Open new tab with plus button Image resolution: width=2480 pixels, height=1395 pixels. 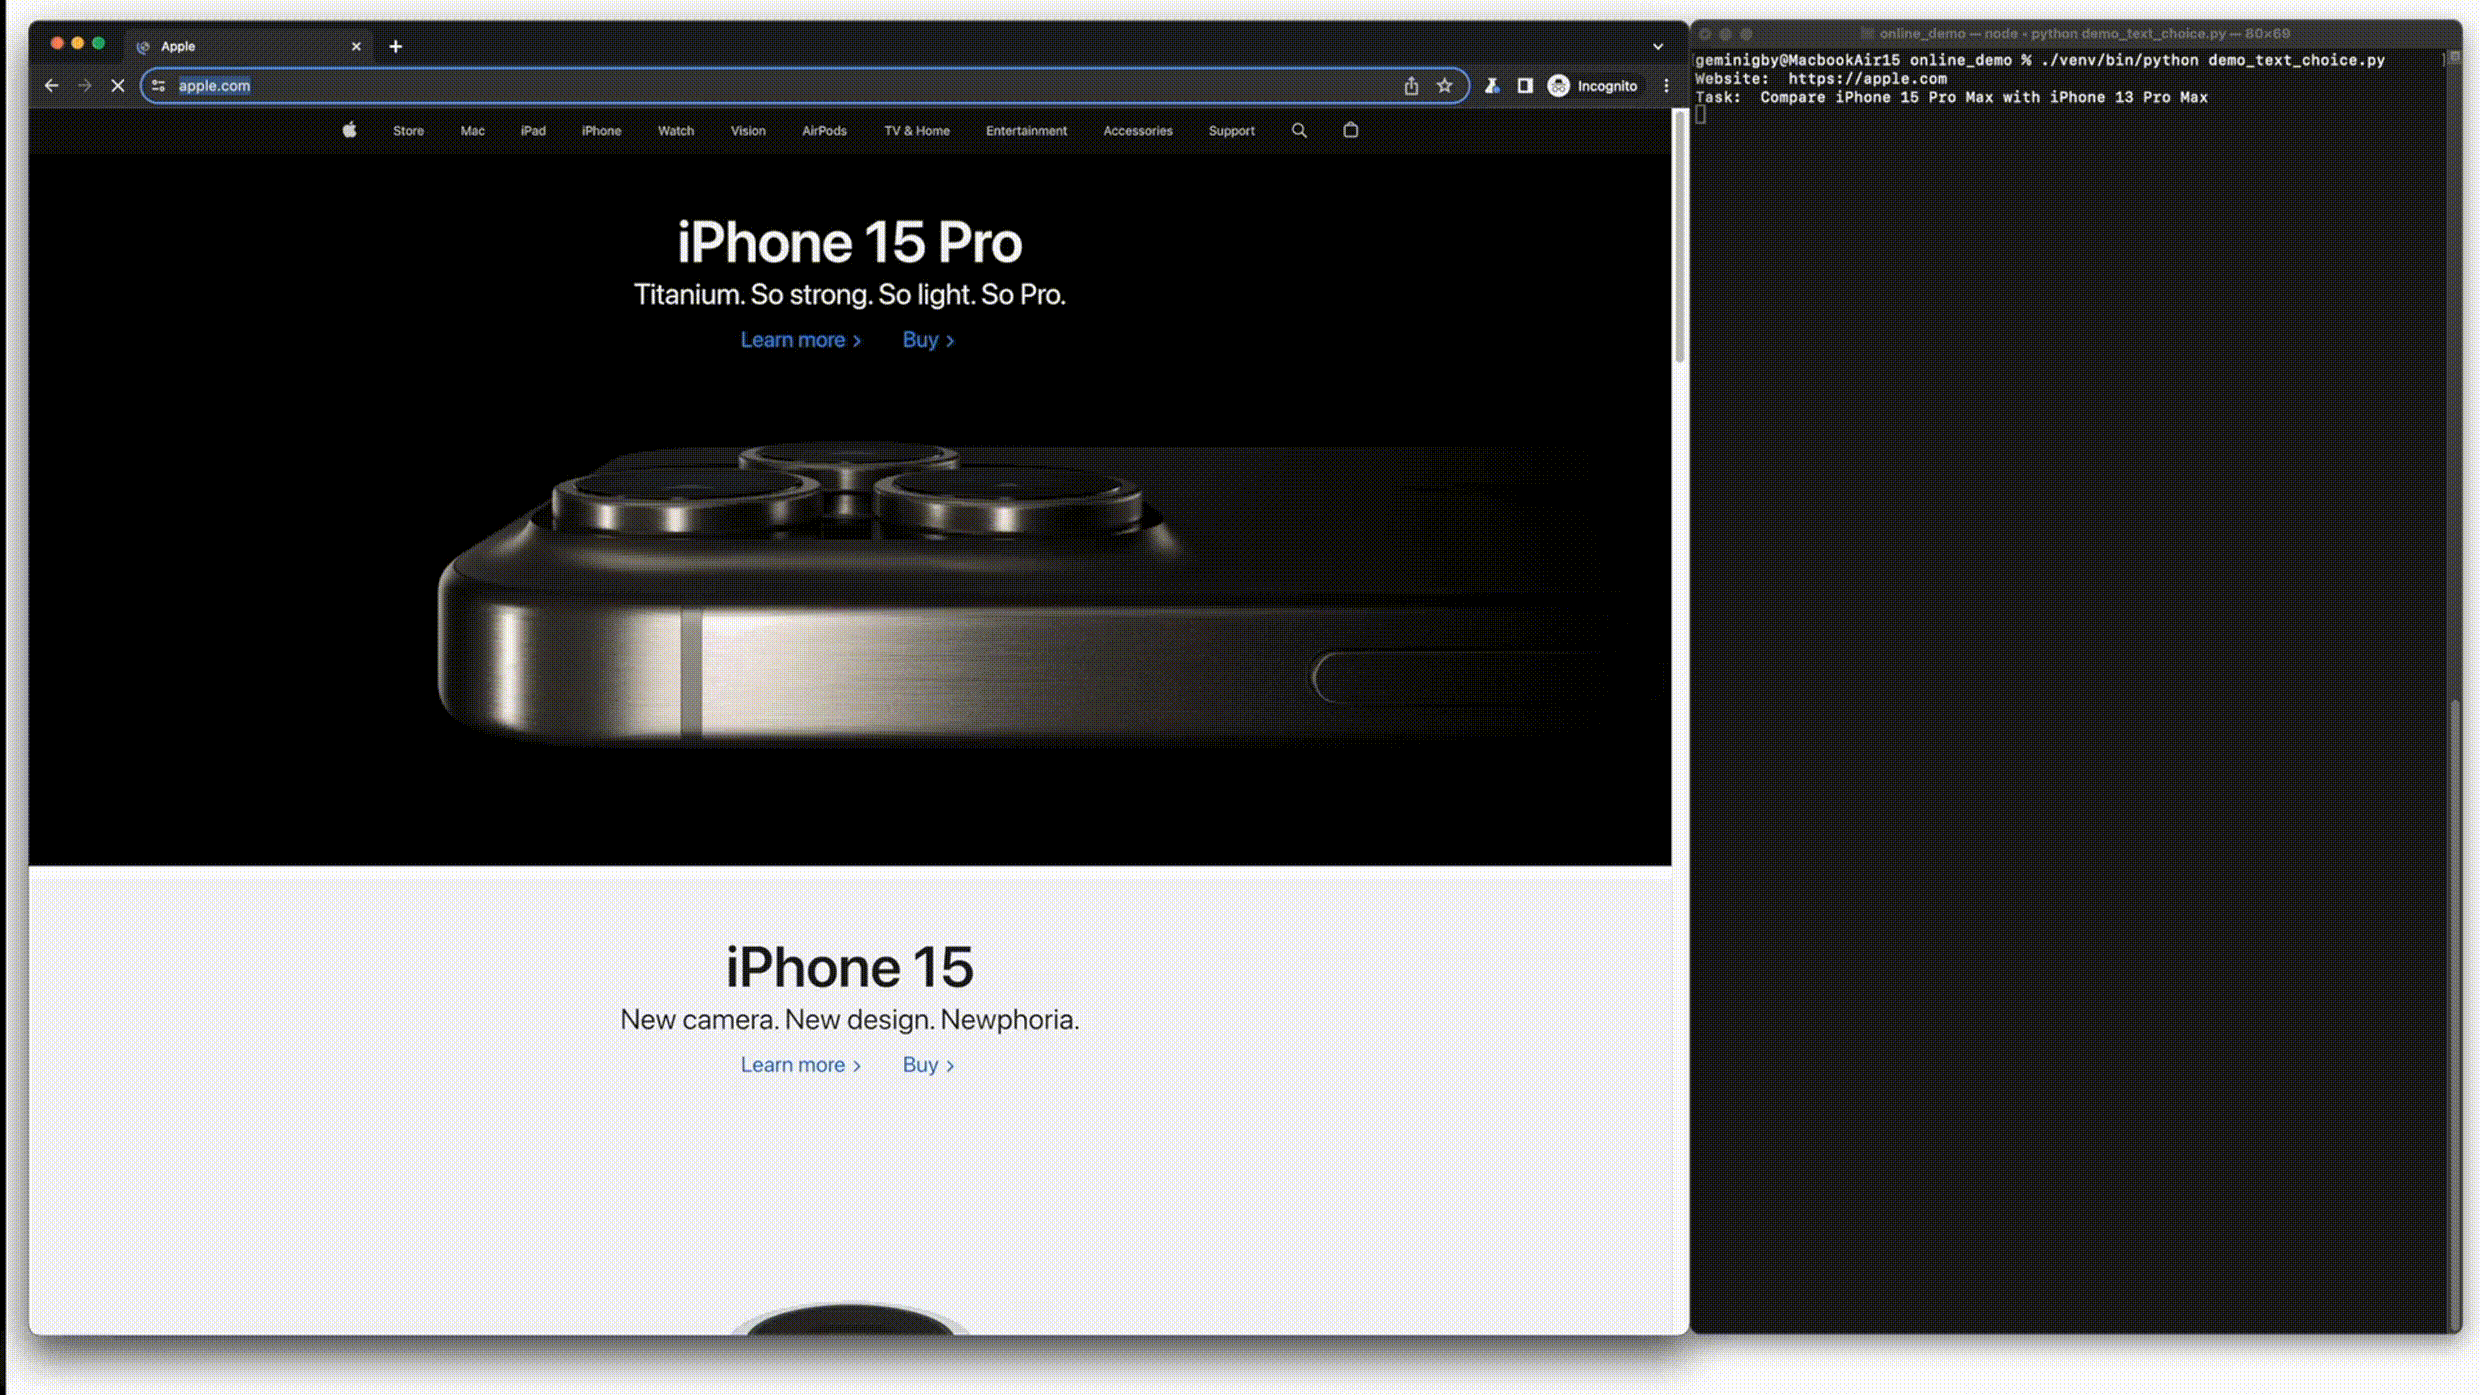coord(395,46)
